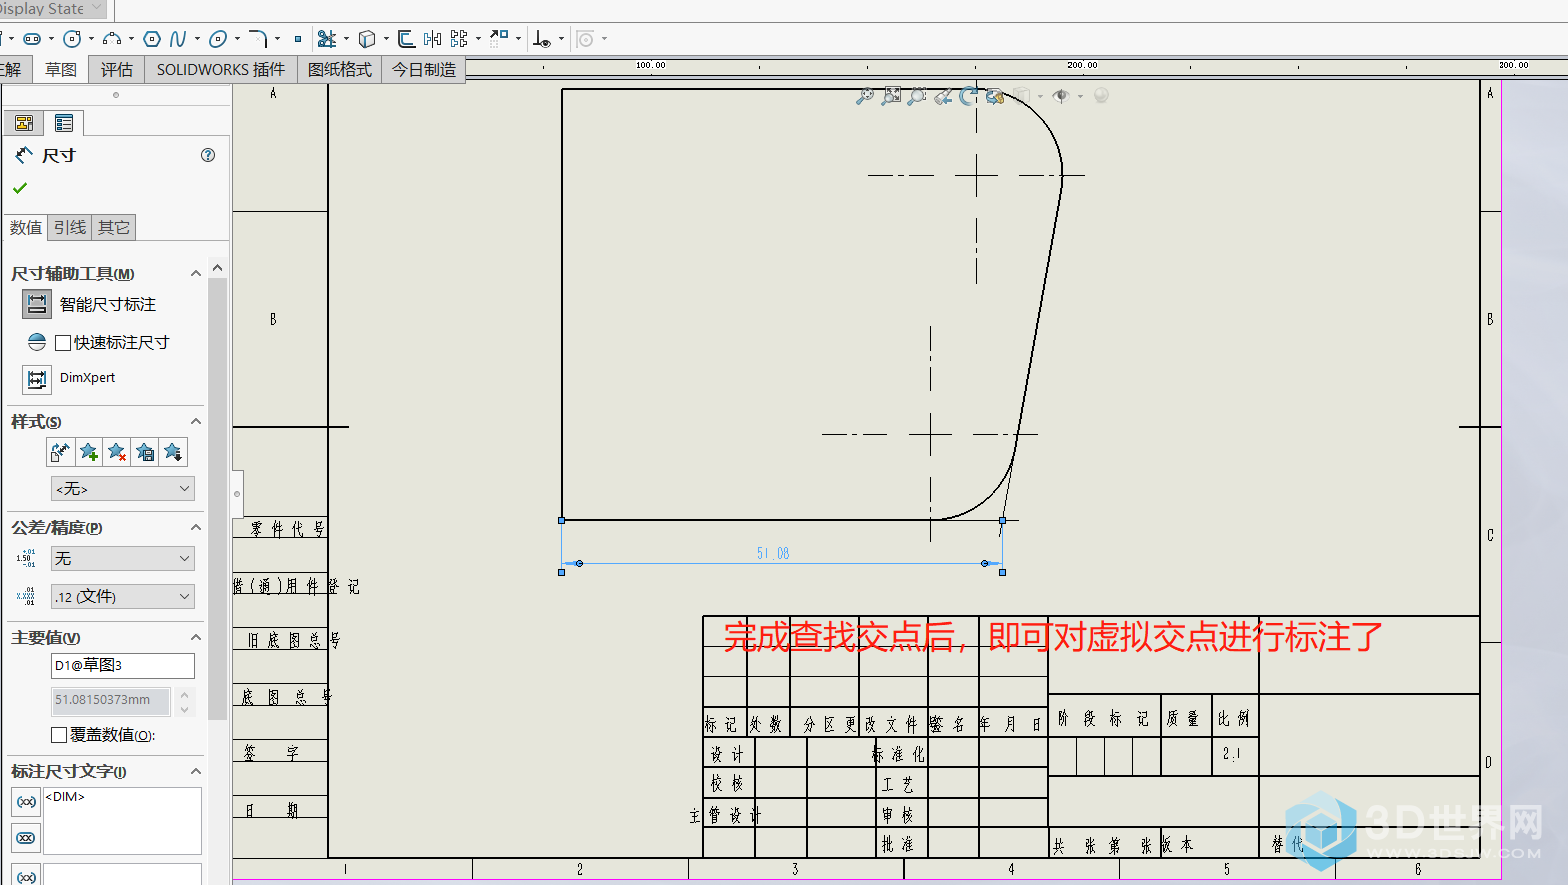Screen dimensions: 1568x885
Task: Select the 数值 property tab
Action: [26, 227]
